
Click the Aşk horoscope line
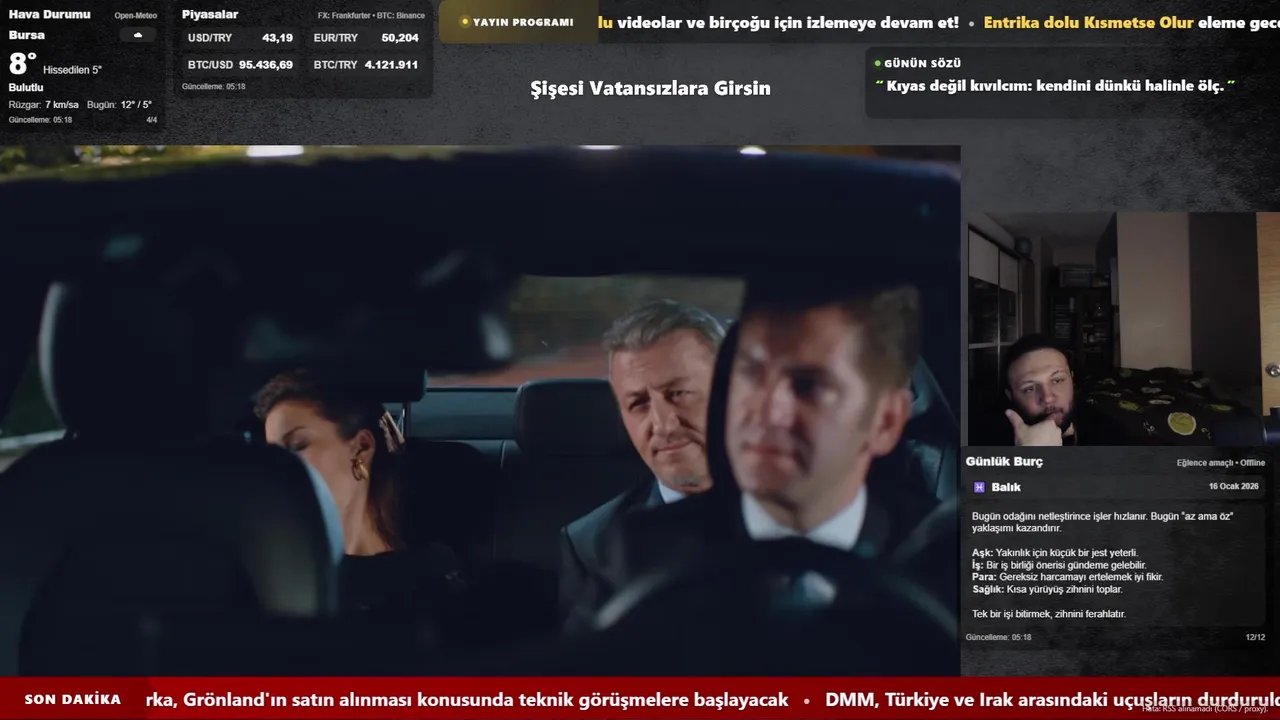(x=1055, y=553)
